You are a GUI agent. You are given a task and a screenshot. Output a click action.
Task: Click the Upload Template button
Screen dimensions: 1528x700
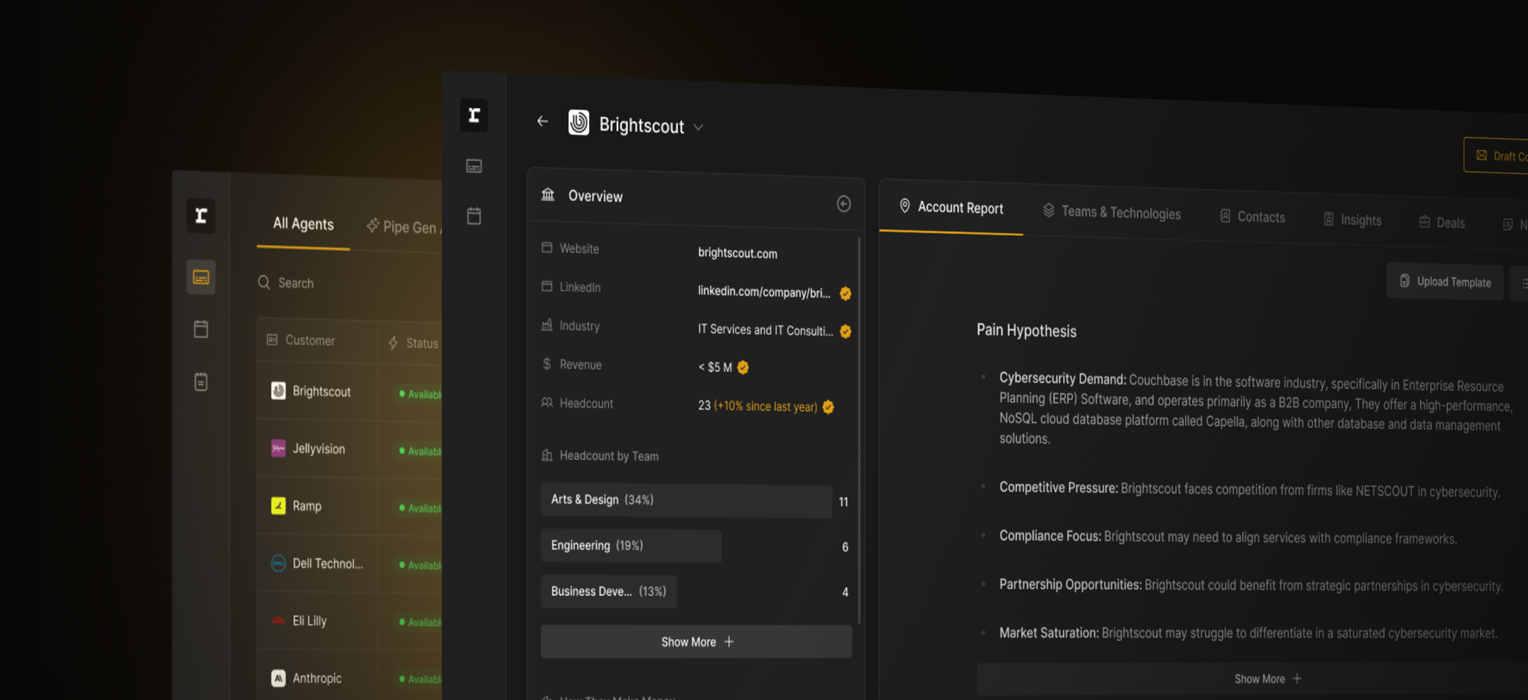pyautogui.click(x=1445, y=282)
